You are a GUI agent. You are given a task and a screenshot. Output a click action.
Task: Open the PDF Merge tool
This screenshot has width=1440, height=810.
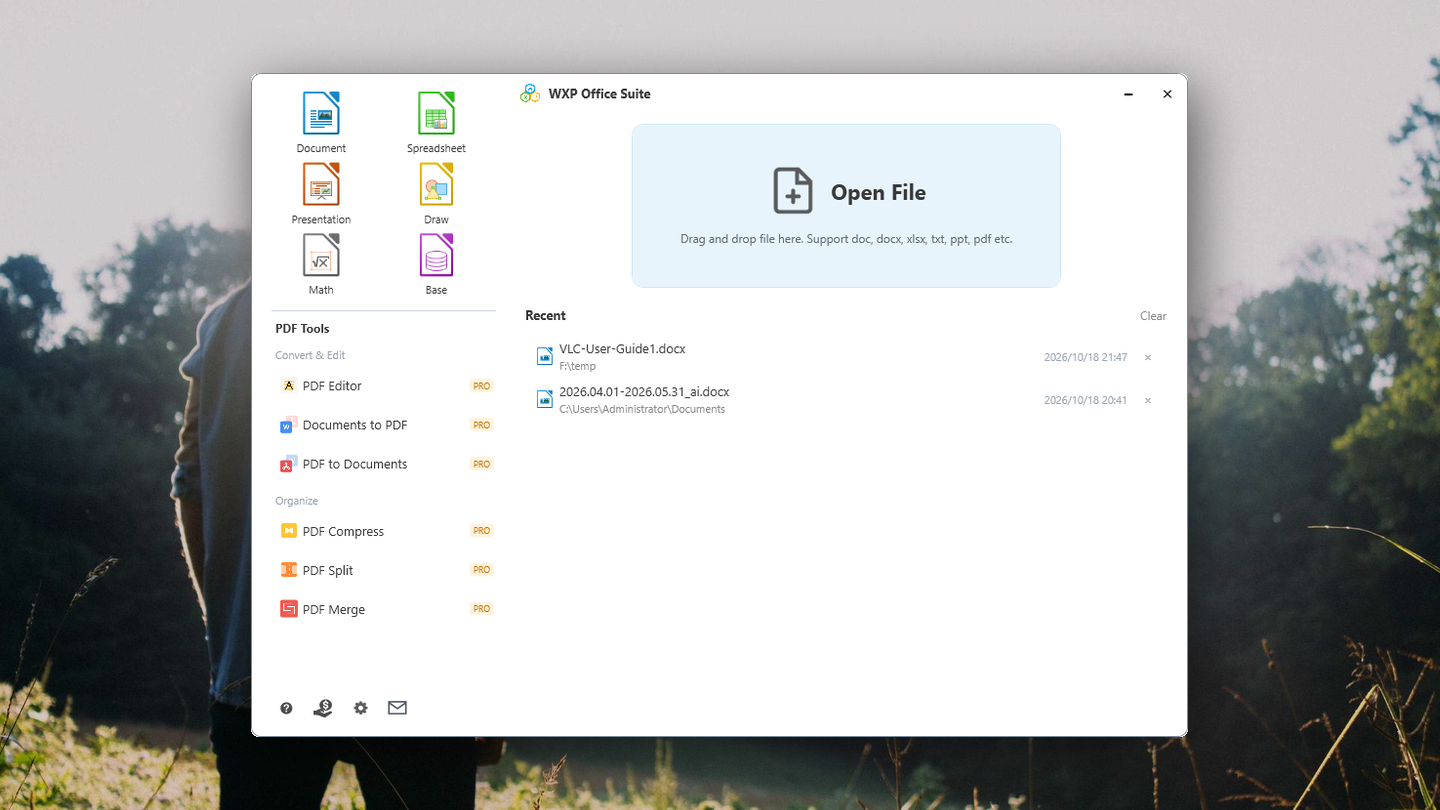(385, 609)
